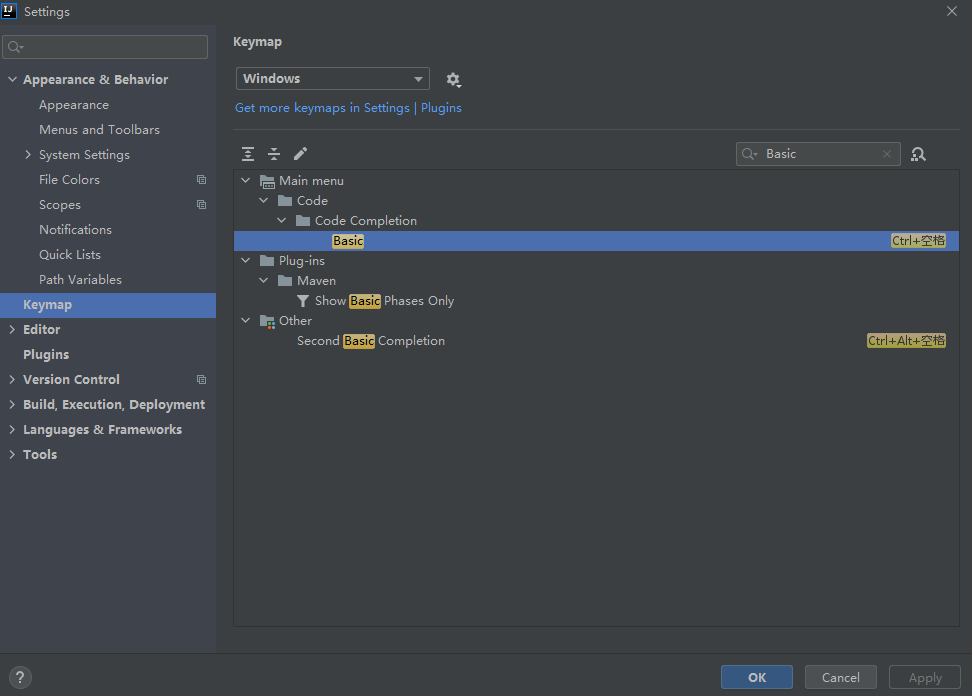
Task: Open the File Colors settings page
Action: [69, 180]
